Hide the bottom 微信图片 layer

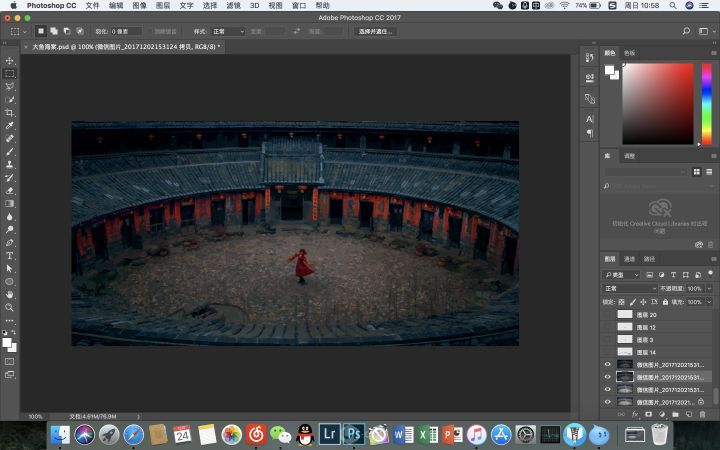[x=607, y=401]
